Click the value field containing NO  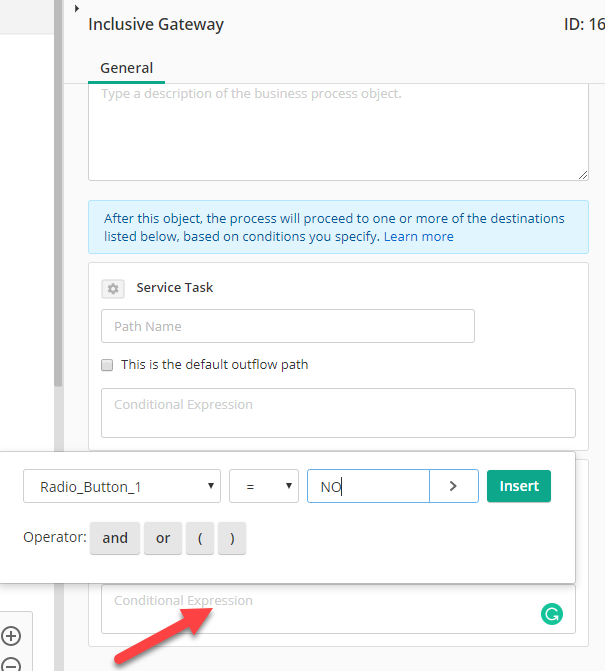coord(368,486)
